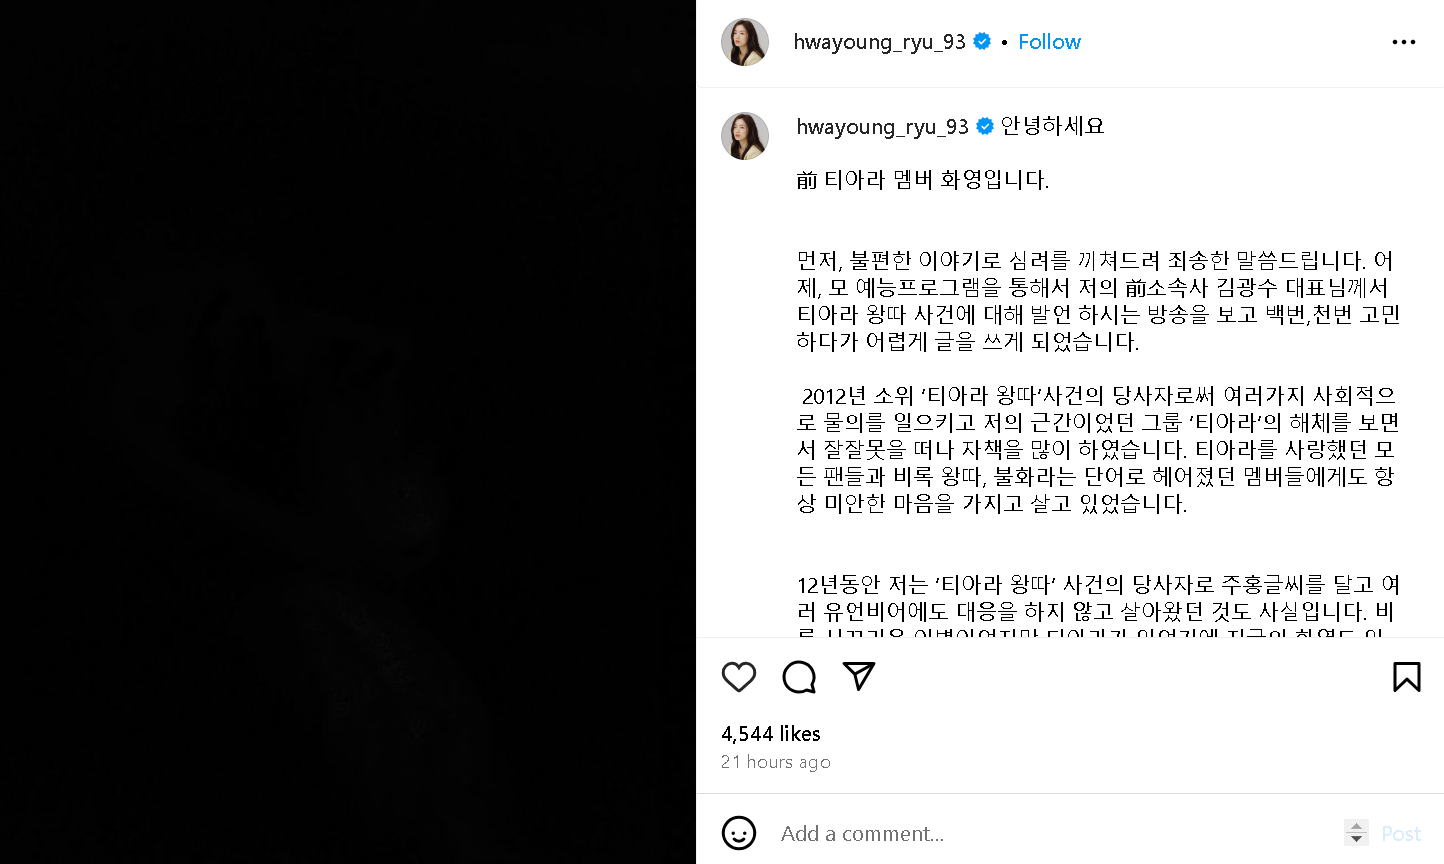Image resolution: width=1444 pixels, height=864 pixels.
Task: Open the emoji picker smiley icon
Action: click(739, 833)
